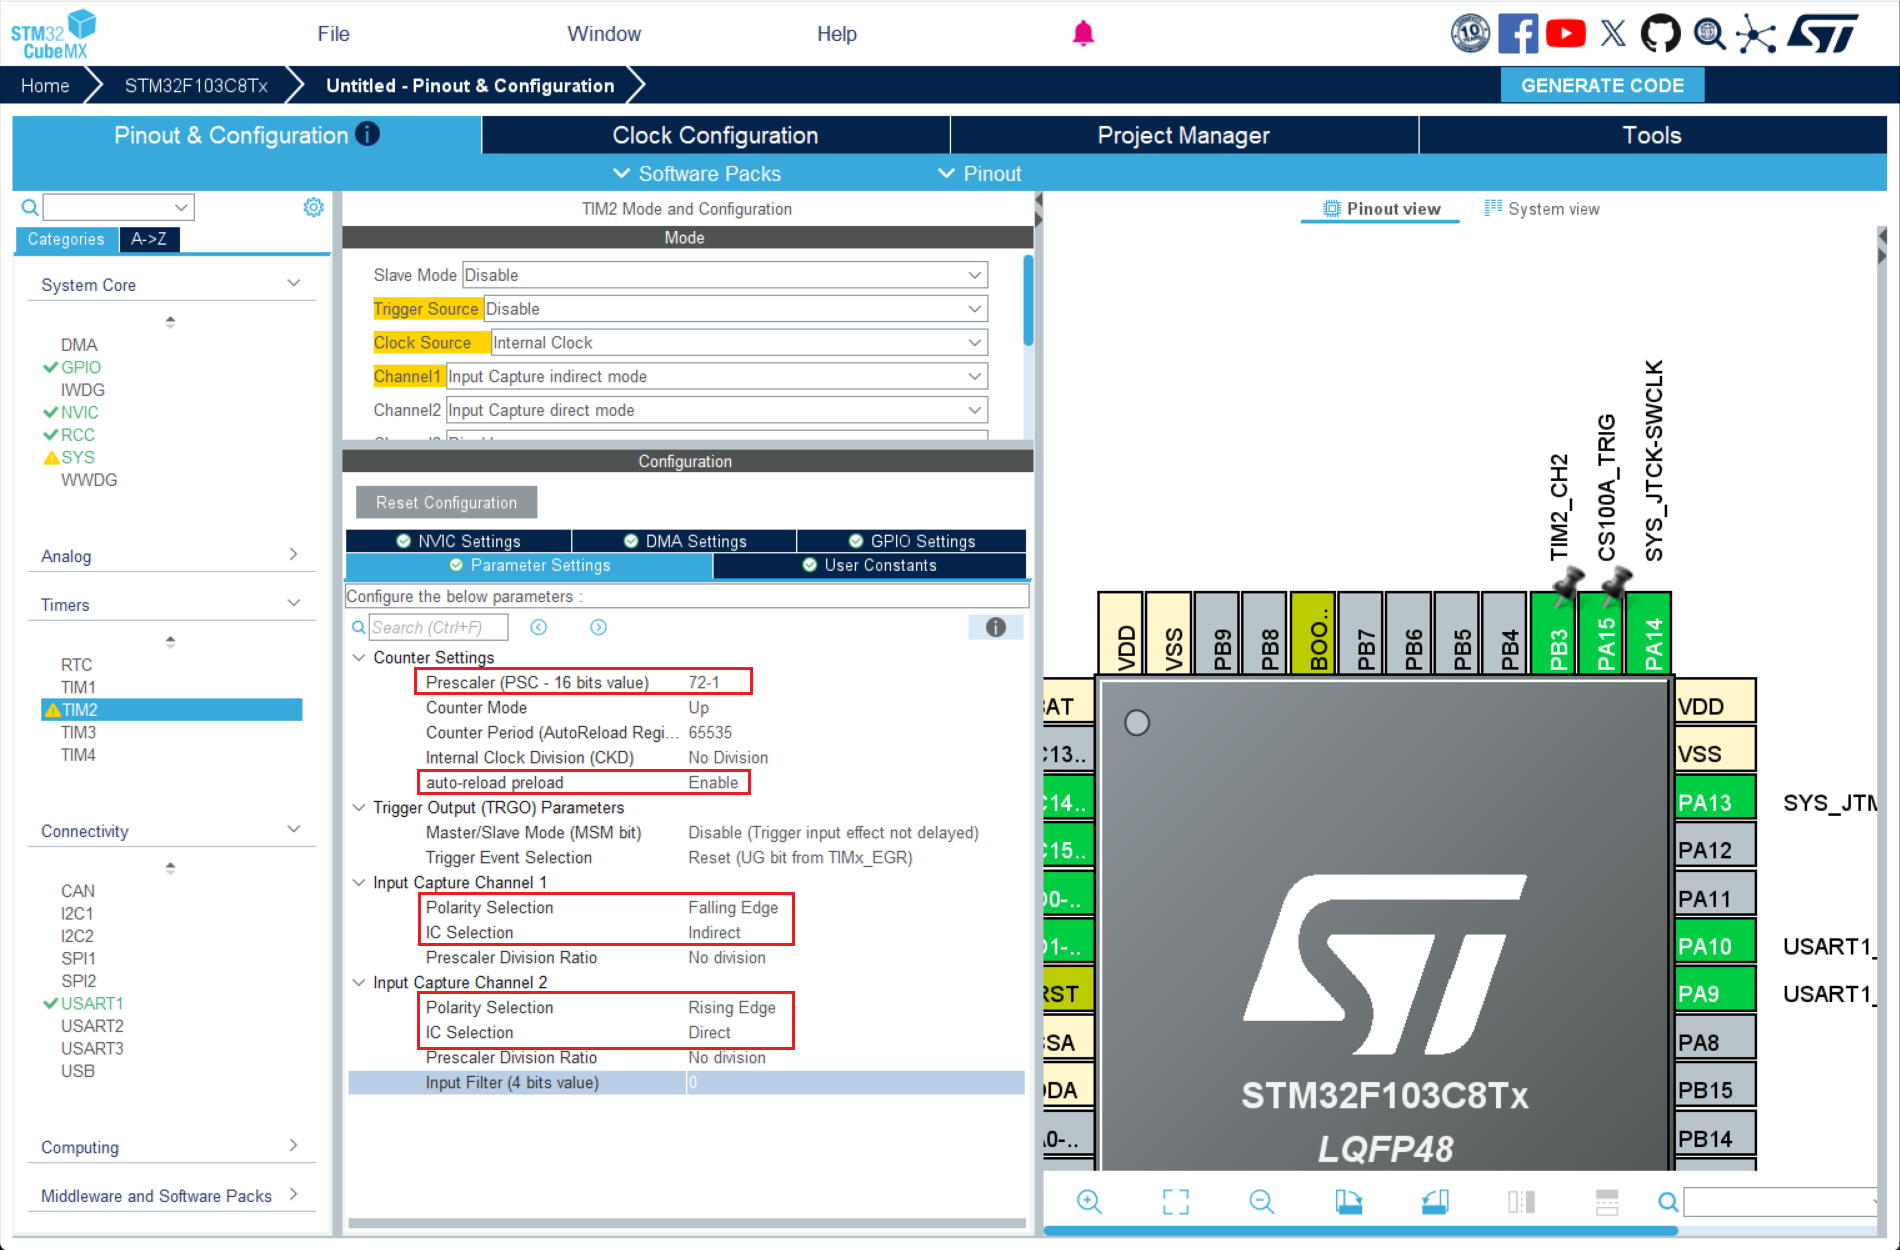The image size is (1900, 1250).
Task: Open the Slave Mode dropdown
Action: click(x=725, y=275)
